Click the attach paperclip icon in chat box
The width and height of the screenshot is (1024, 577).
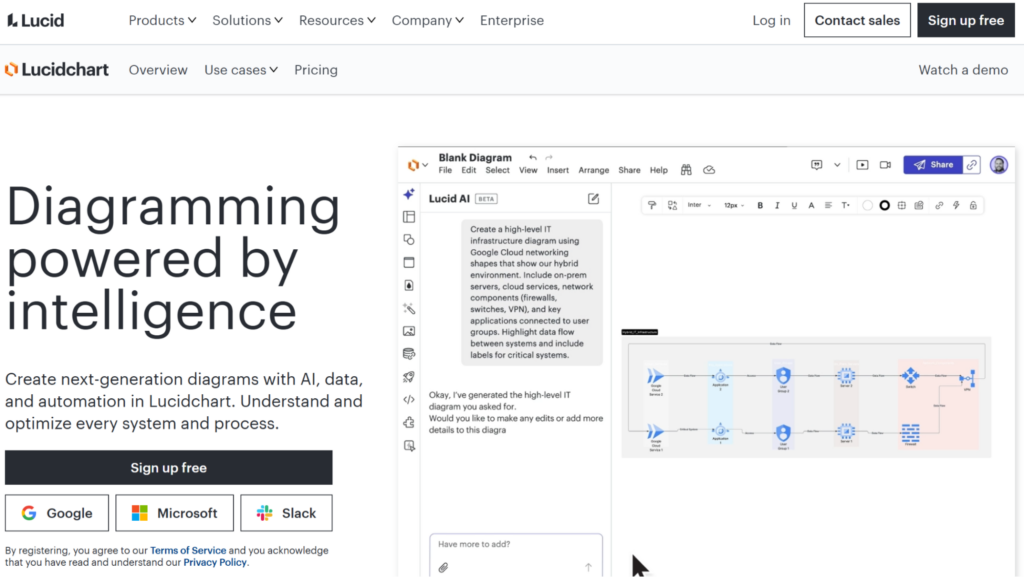click(x=443, y=567)
